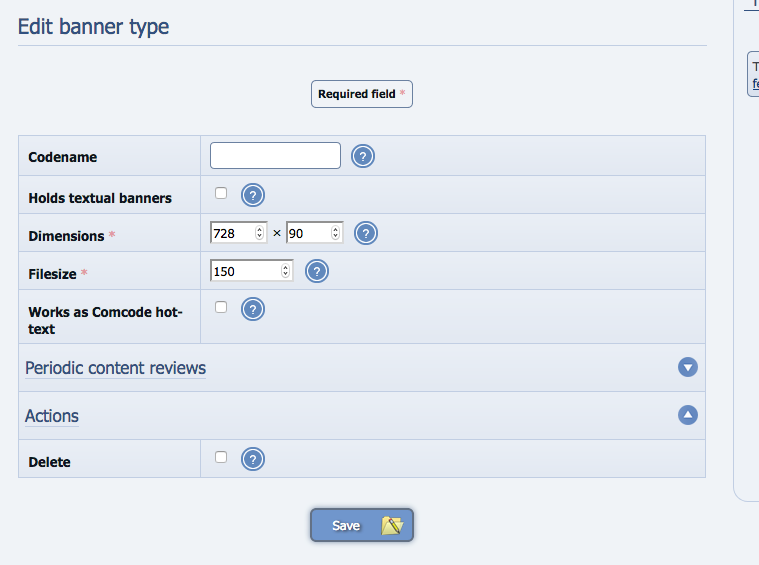Click the folder icon on Save button
759x565 pixels.
(392, 525)
